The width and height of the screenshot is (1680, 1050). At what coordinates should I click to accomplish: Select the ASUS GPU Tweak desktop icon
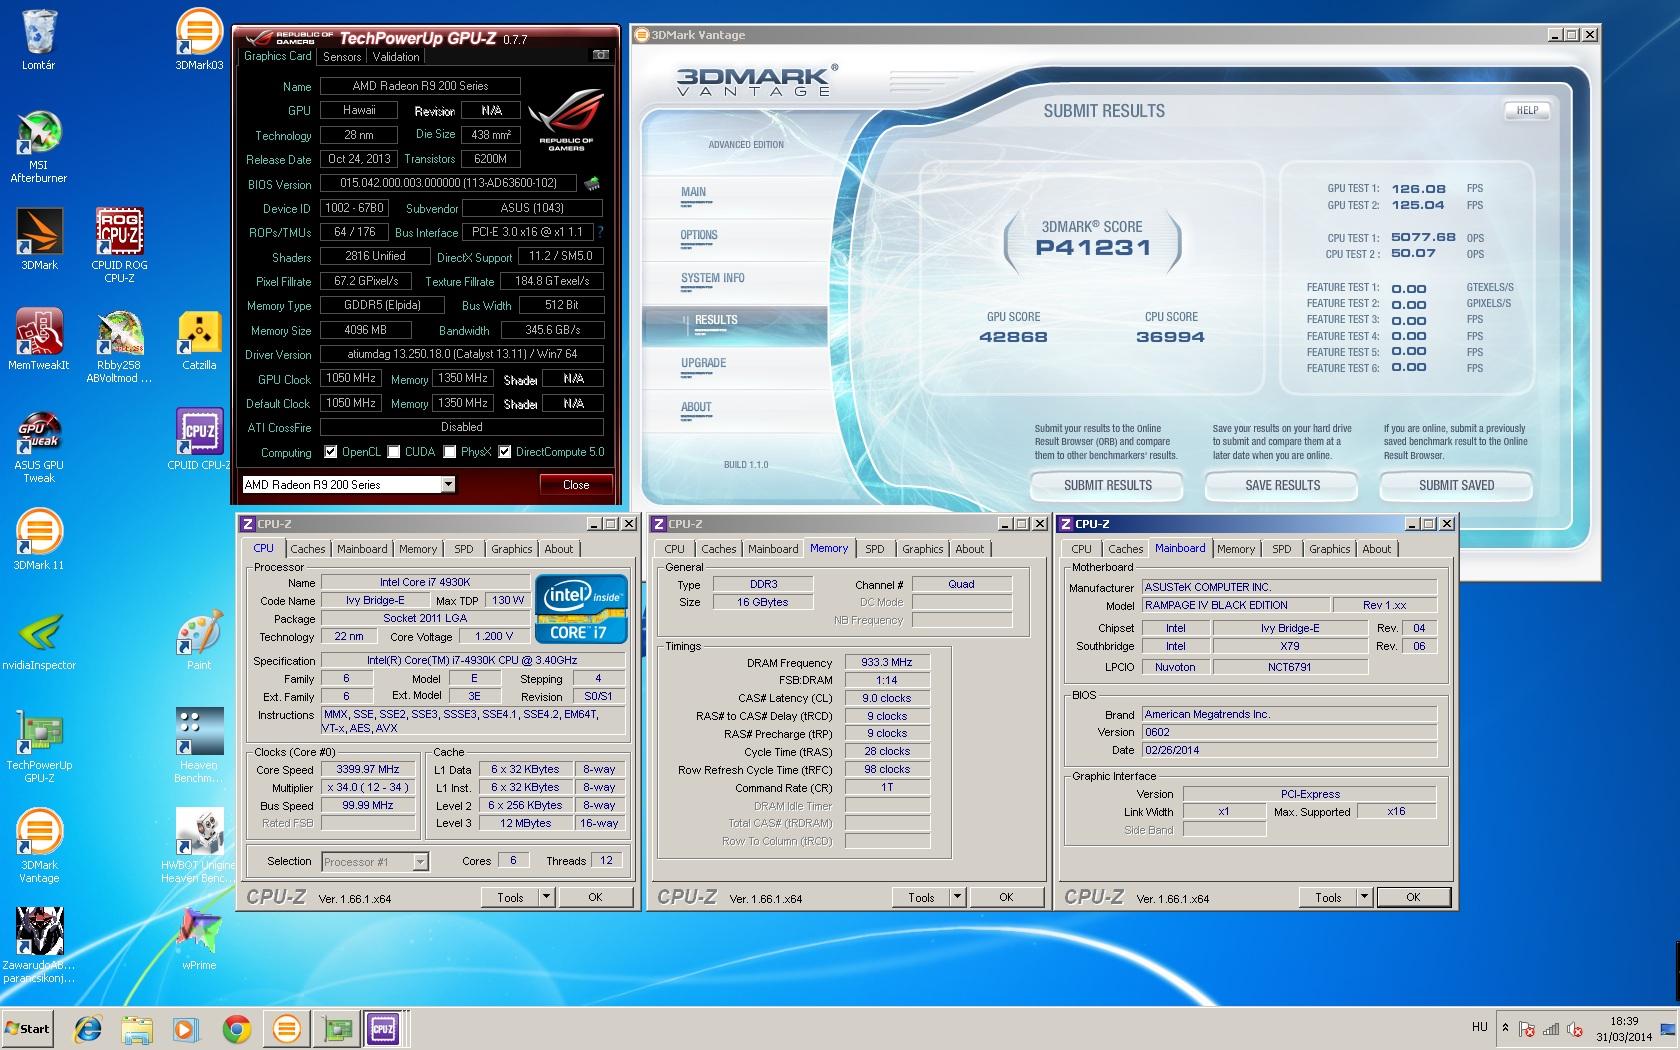pos(39,446)
